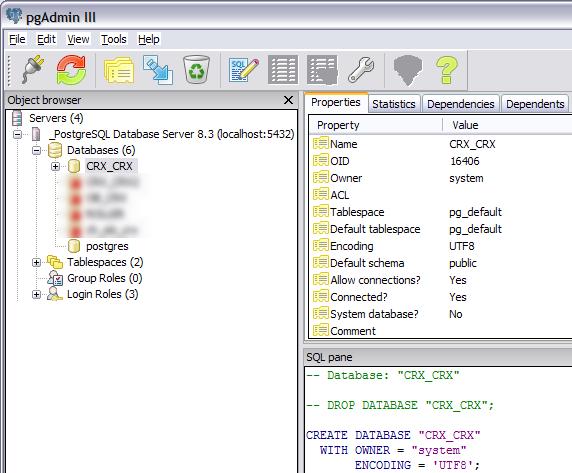Select Group Roles (0) in the tree
The width and height of the screenshot is (572, 473).
[x=105, y=278]
